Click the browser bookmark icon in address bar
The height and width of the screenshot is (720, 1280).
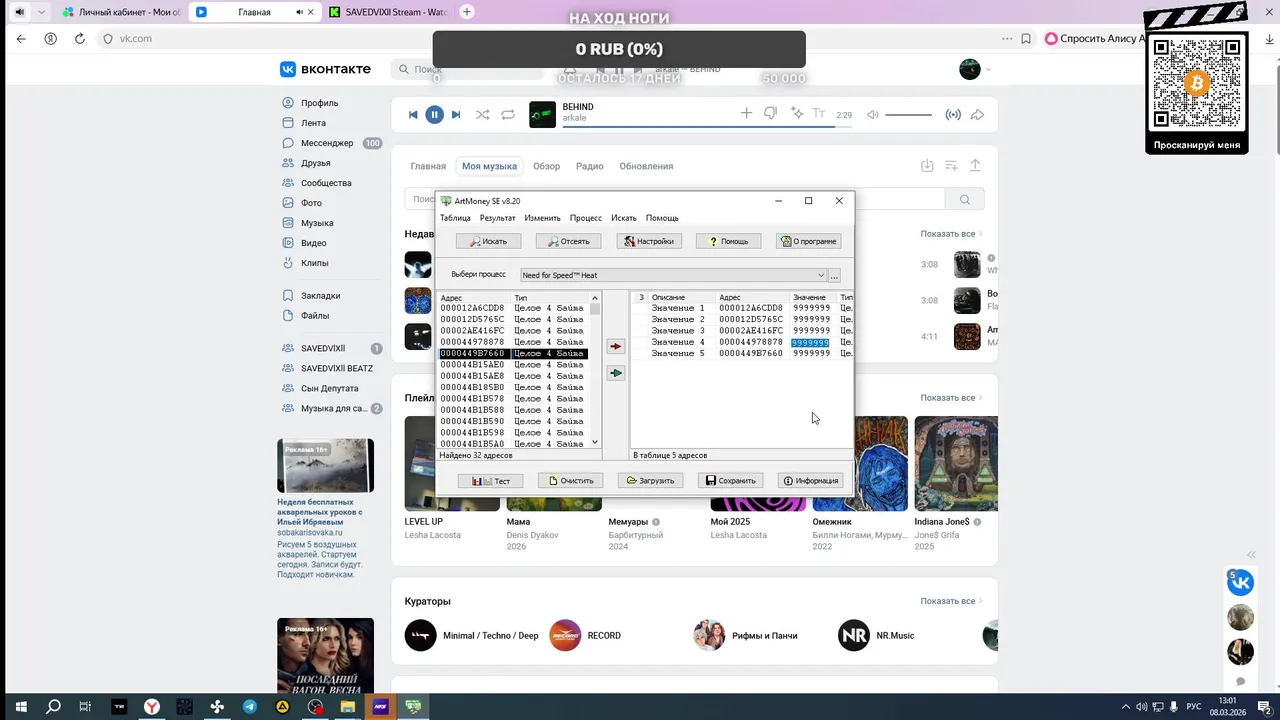coord(1026,39)
